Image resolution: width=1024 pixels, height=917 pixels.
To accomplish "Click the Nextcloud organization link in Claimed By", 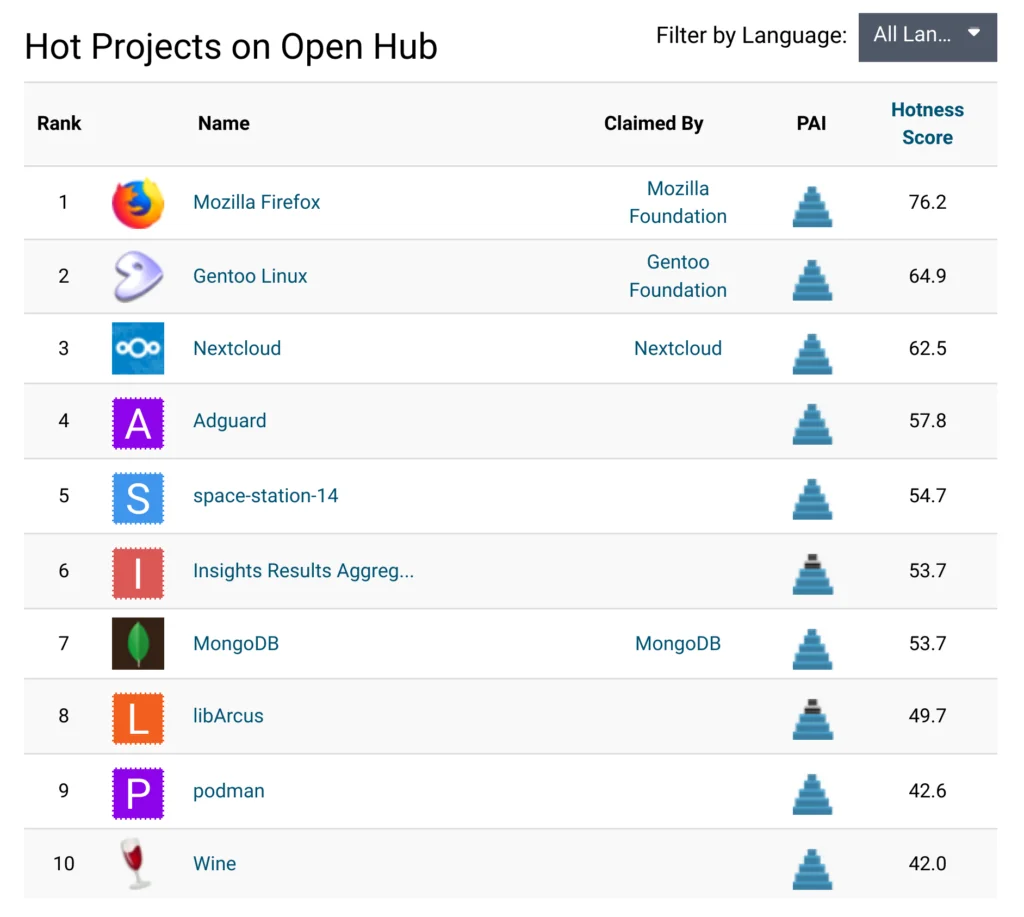I will [678, 349].
